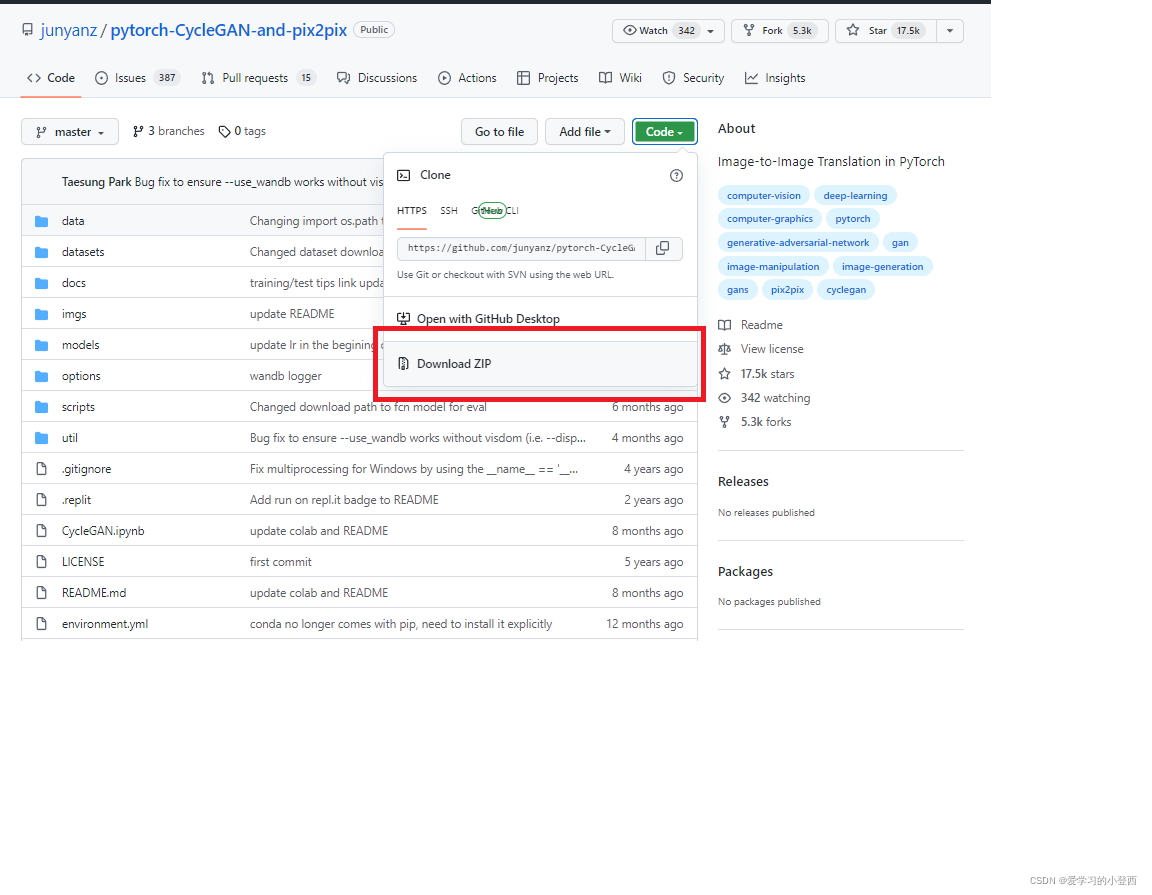
Task: Select the SSH clone tab
Action: coord(449,211)
